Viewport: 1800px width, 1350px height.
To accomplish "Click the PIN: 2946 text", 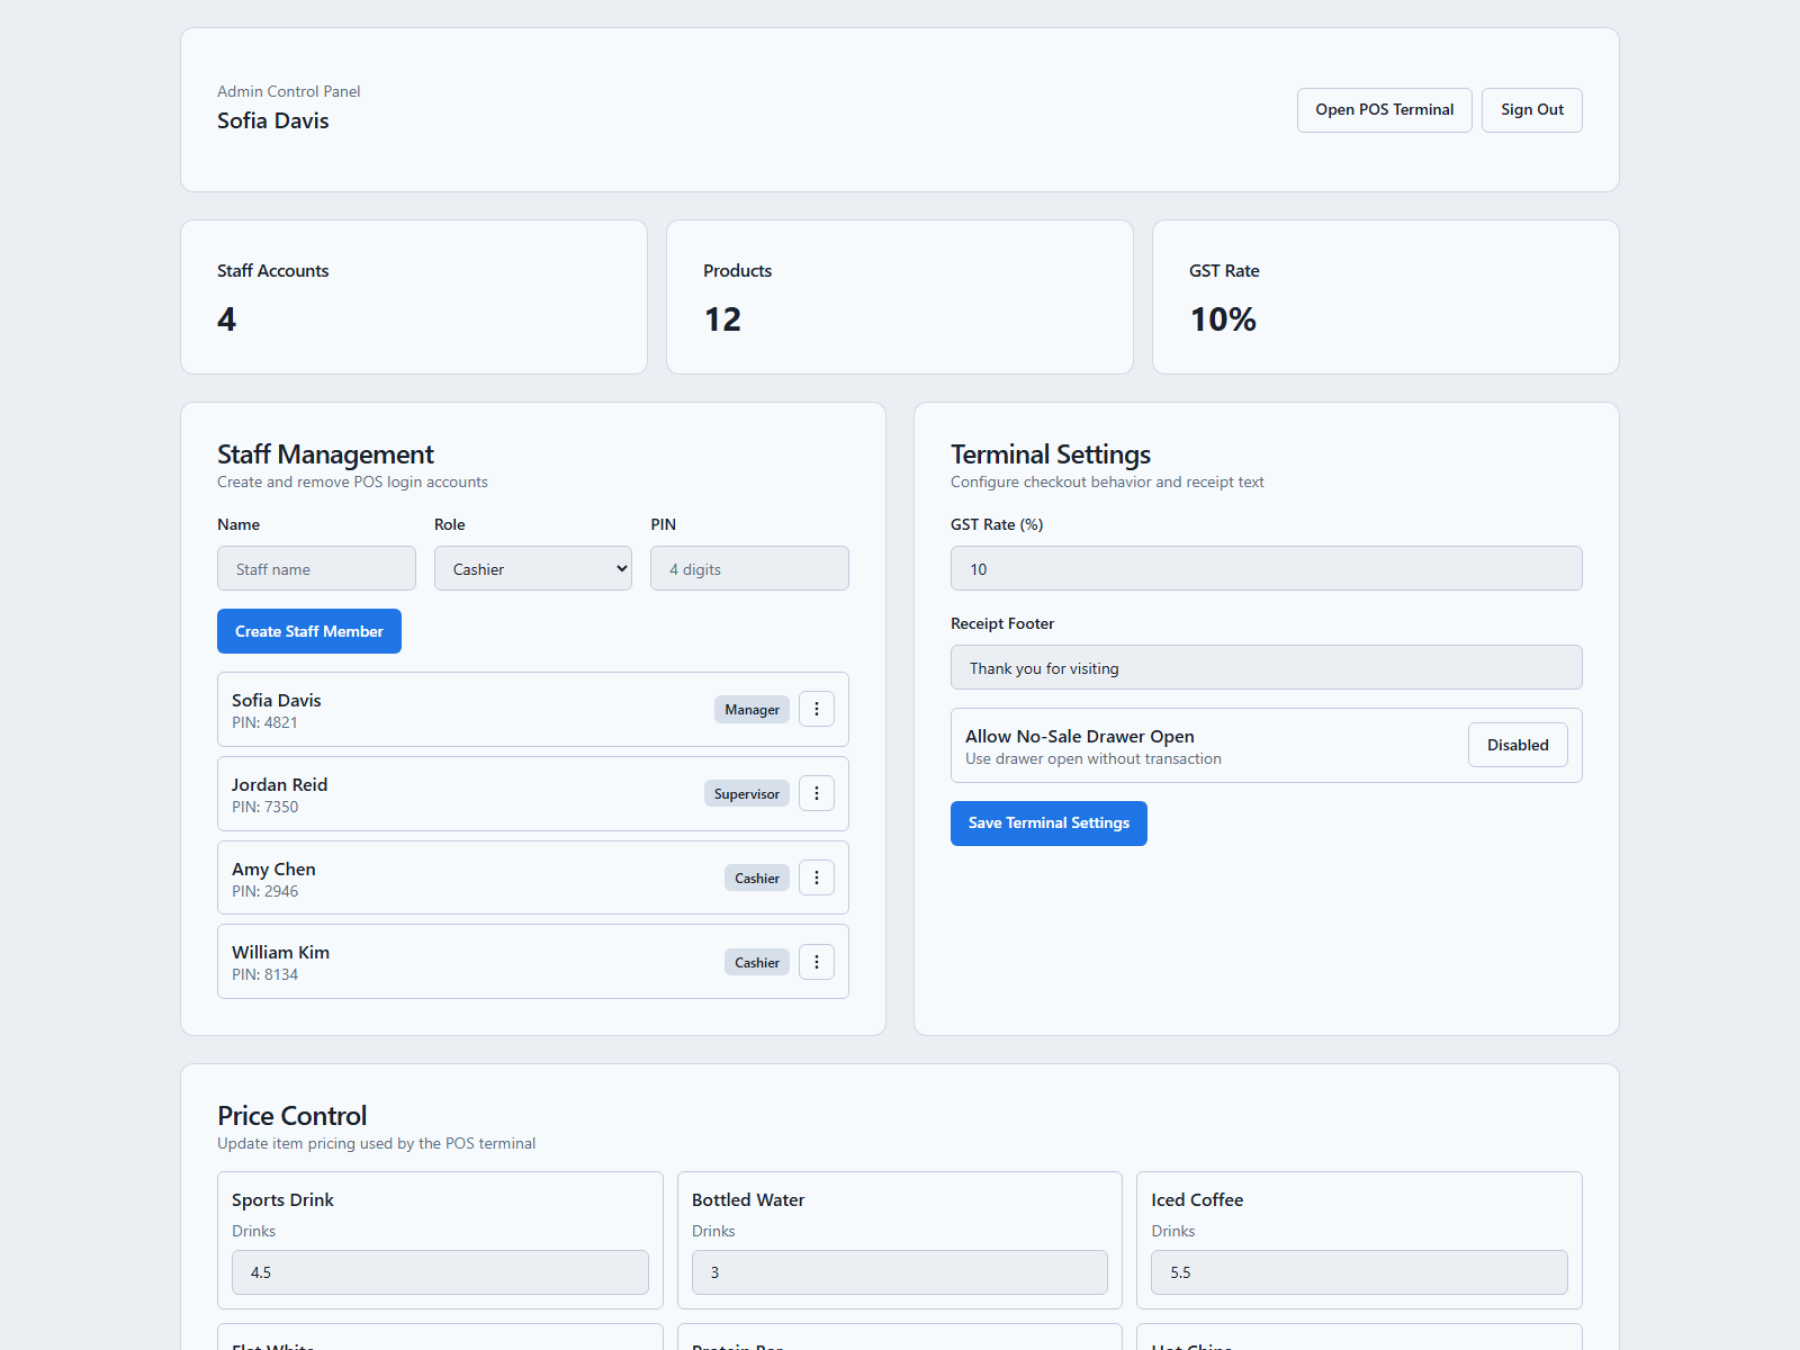I will (x=265, y=891).
